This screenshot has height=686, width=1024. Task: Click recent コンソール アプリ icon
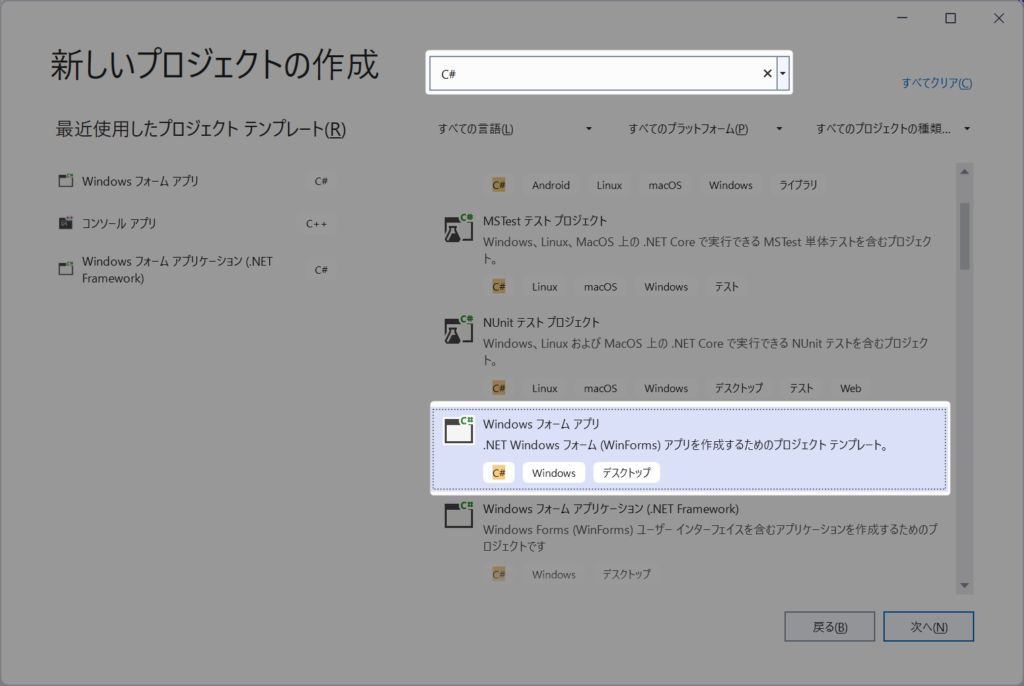pos(66,223)
